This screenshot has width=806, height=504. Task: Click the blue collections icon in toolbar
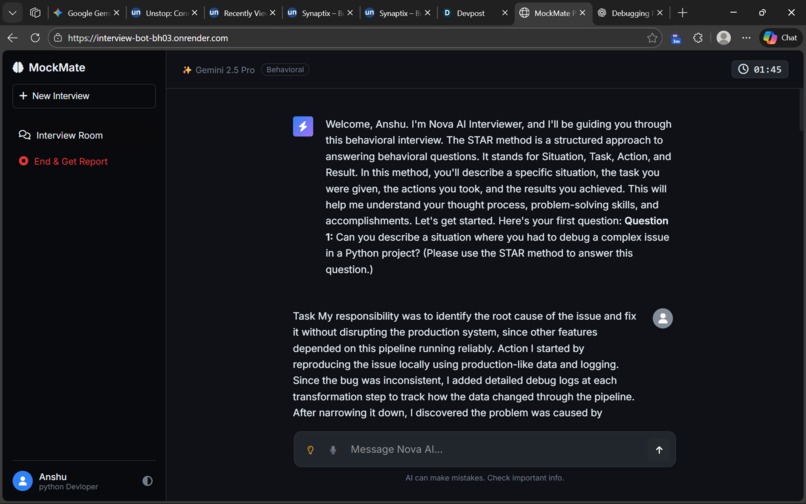676,38
